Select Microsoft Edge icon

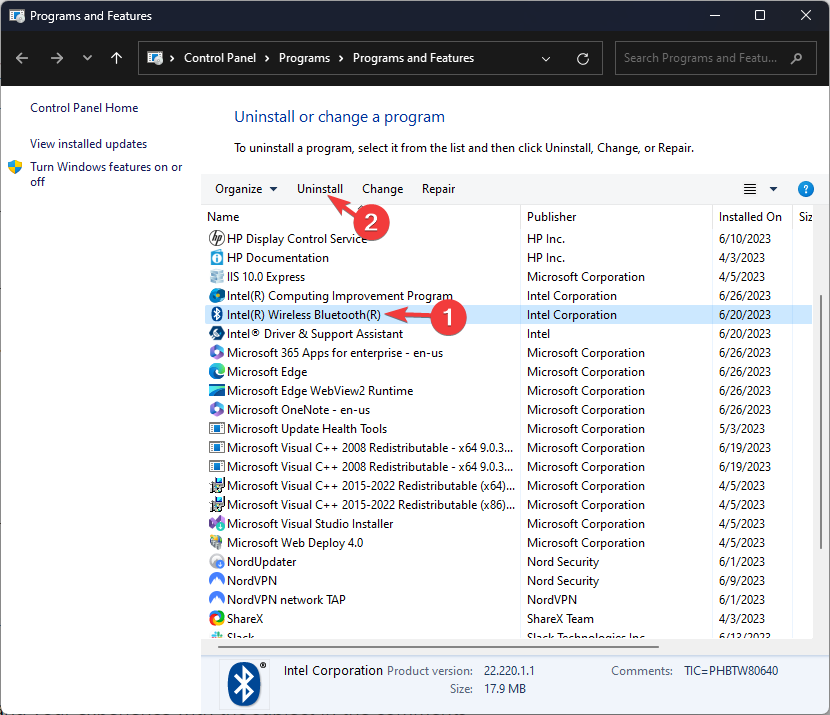coord(216,372)
